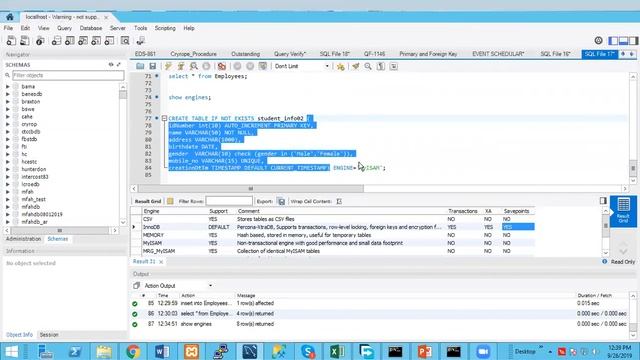Click the export recordset icon
This screenshot has height=360, width=640.
click(x=281, y=201)
